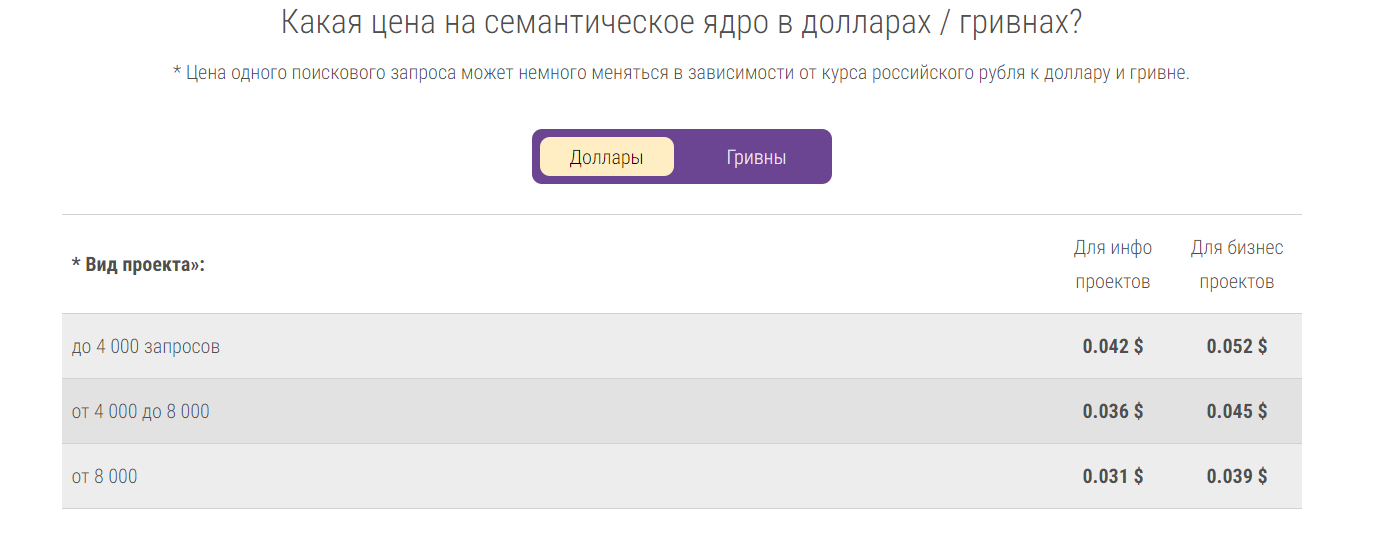Screen dimensions: 1378x534
Task: Click the 0.042 $ price cell
Action: click(1113, 346)
